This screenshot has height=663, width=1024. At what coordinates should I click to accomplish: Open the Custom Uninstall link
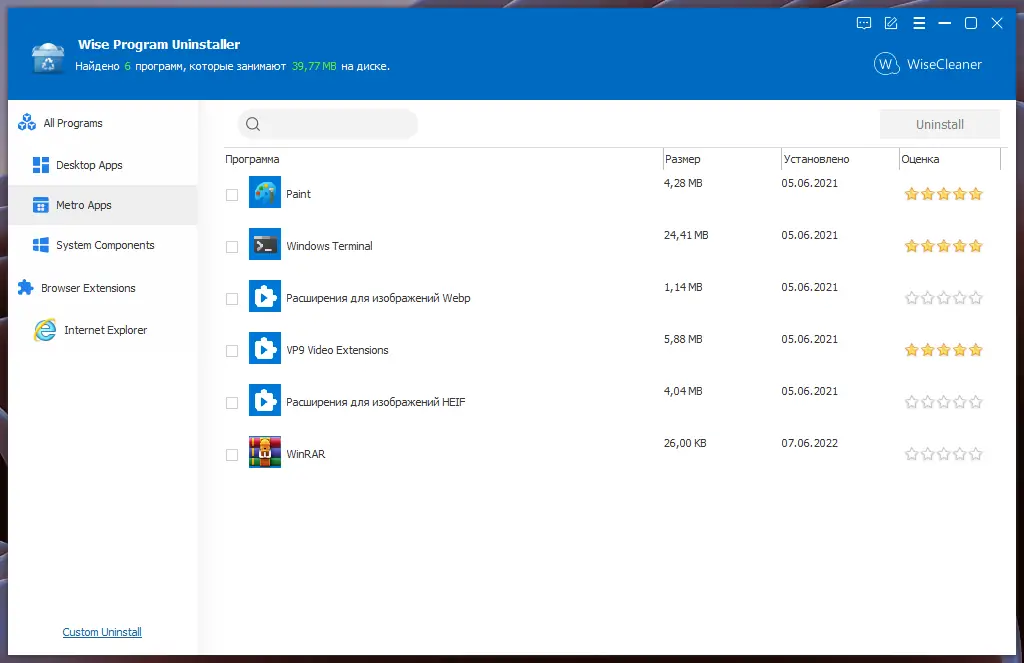(x=101, y=631)
